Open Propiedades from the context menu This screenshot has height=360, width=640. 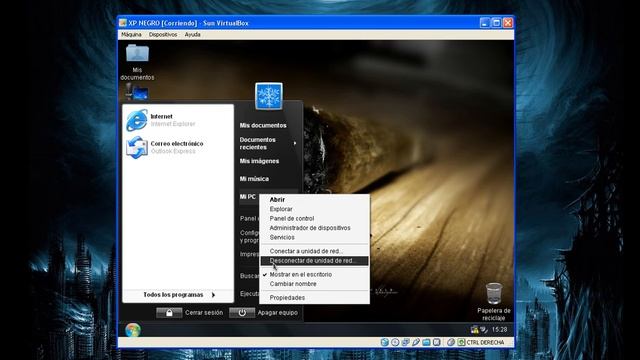coord(314,298)
